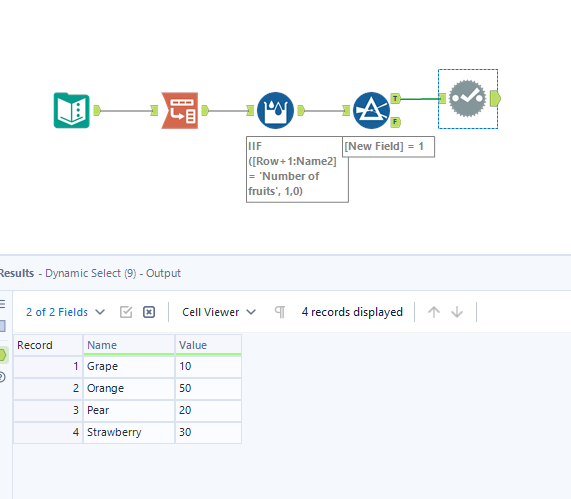
Task: Select the value cell 10
Action: [208, 366]
